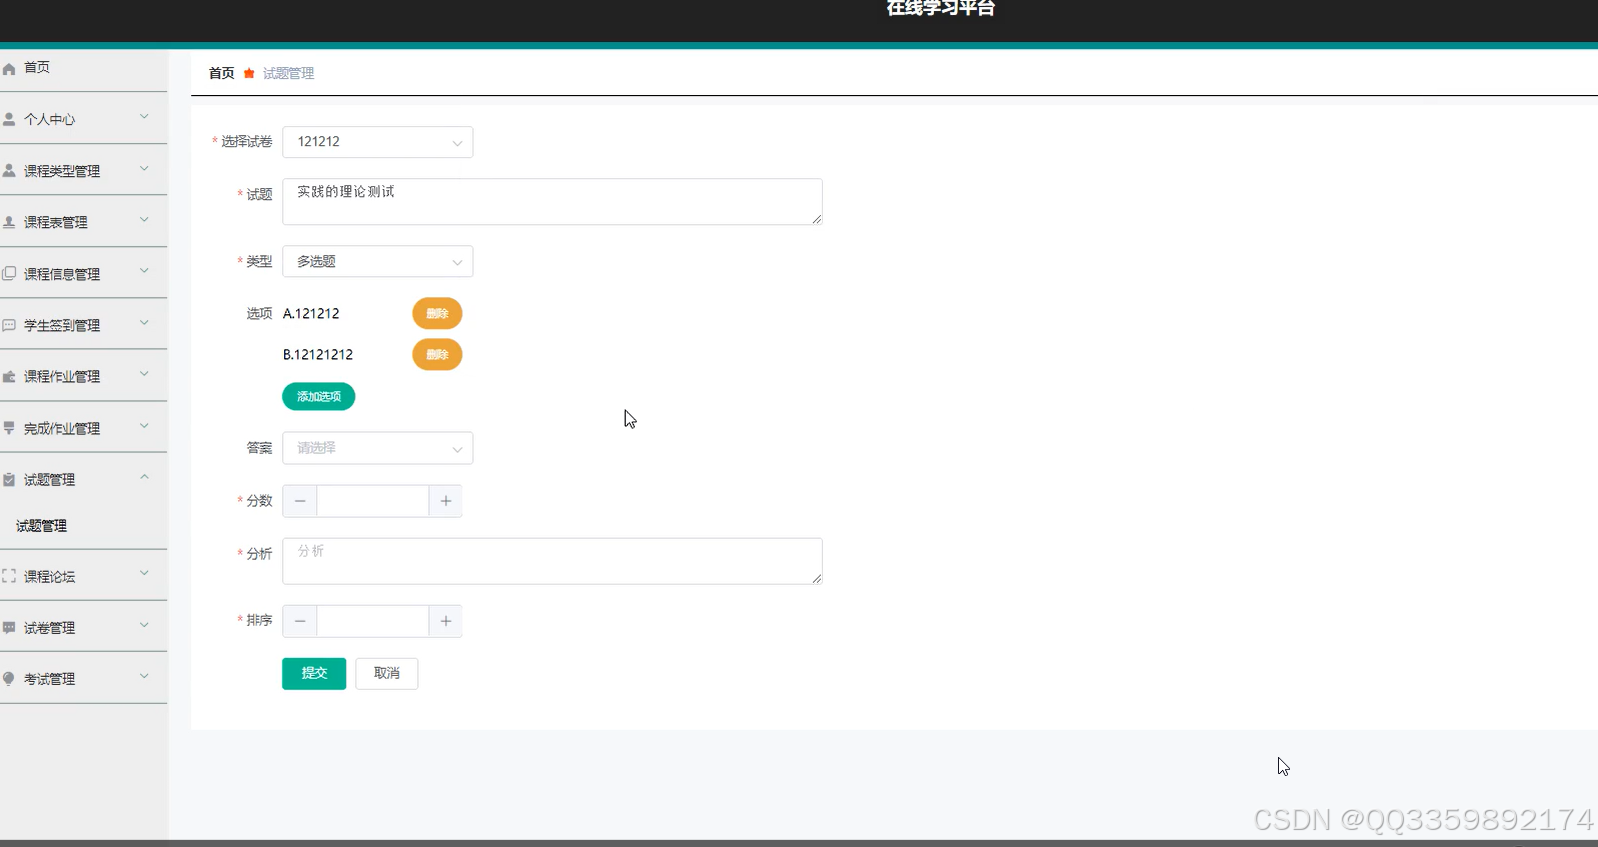
Task: Click the 试题管理 checklist icon
Action: (9, 480)
